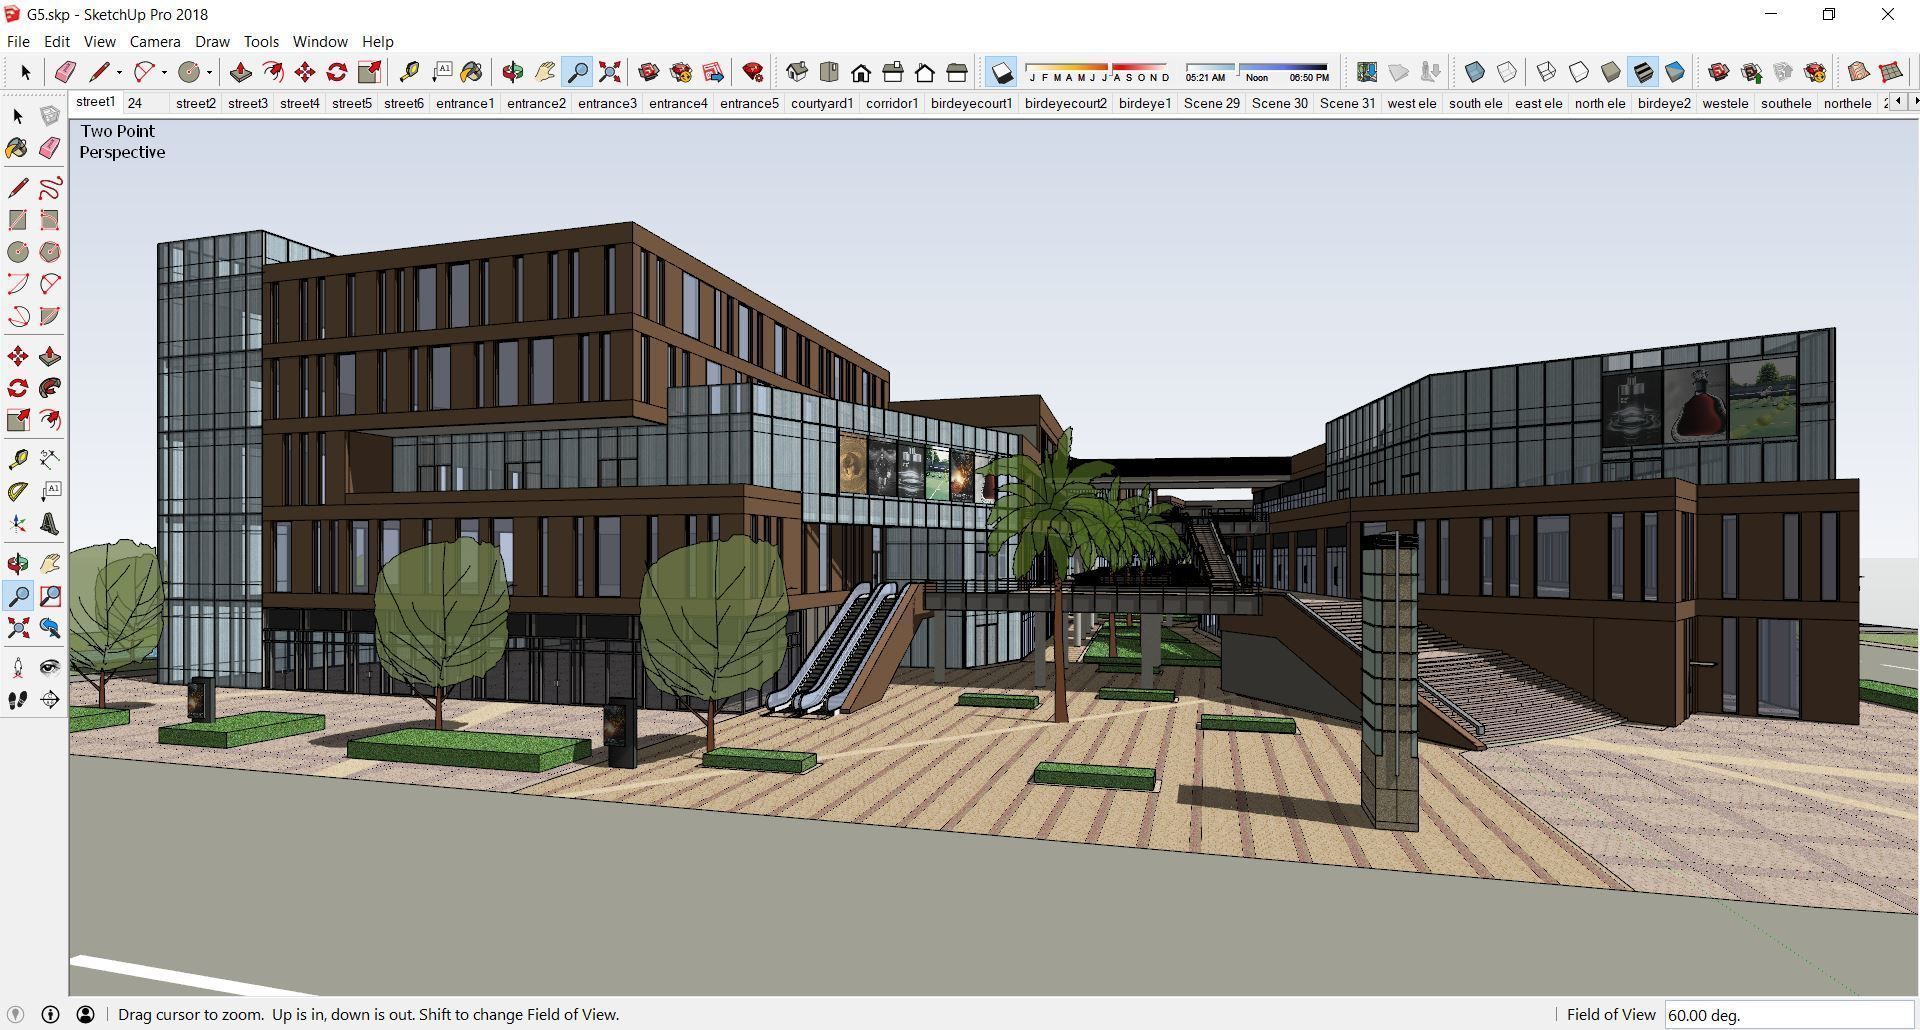Pick the Axes tool

[x=18, y=523]
